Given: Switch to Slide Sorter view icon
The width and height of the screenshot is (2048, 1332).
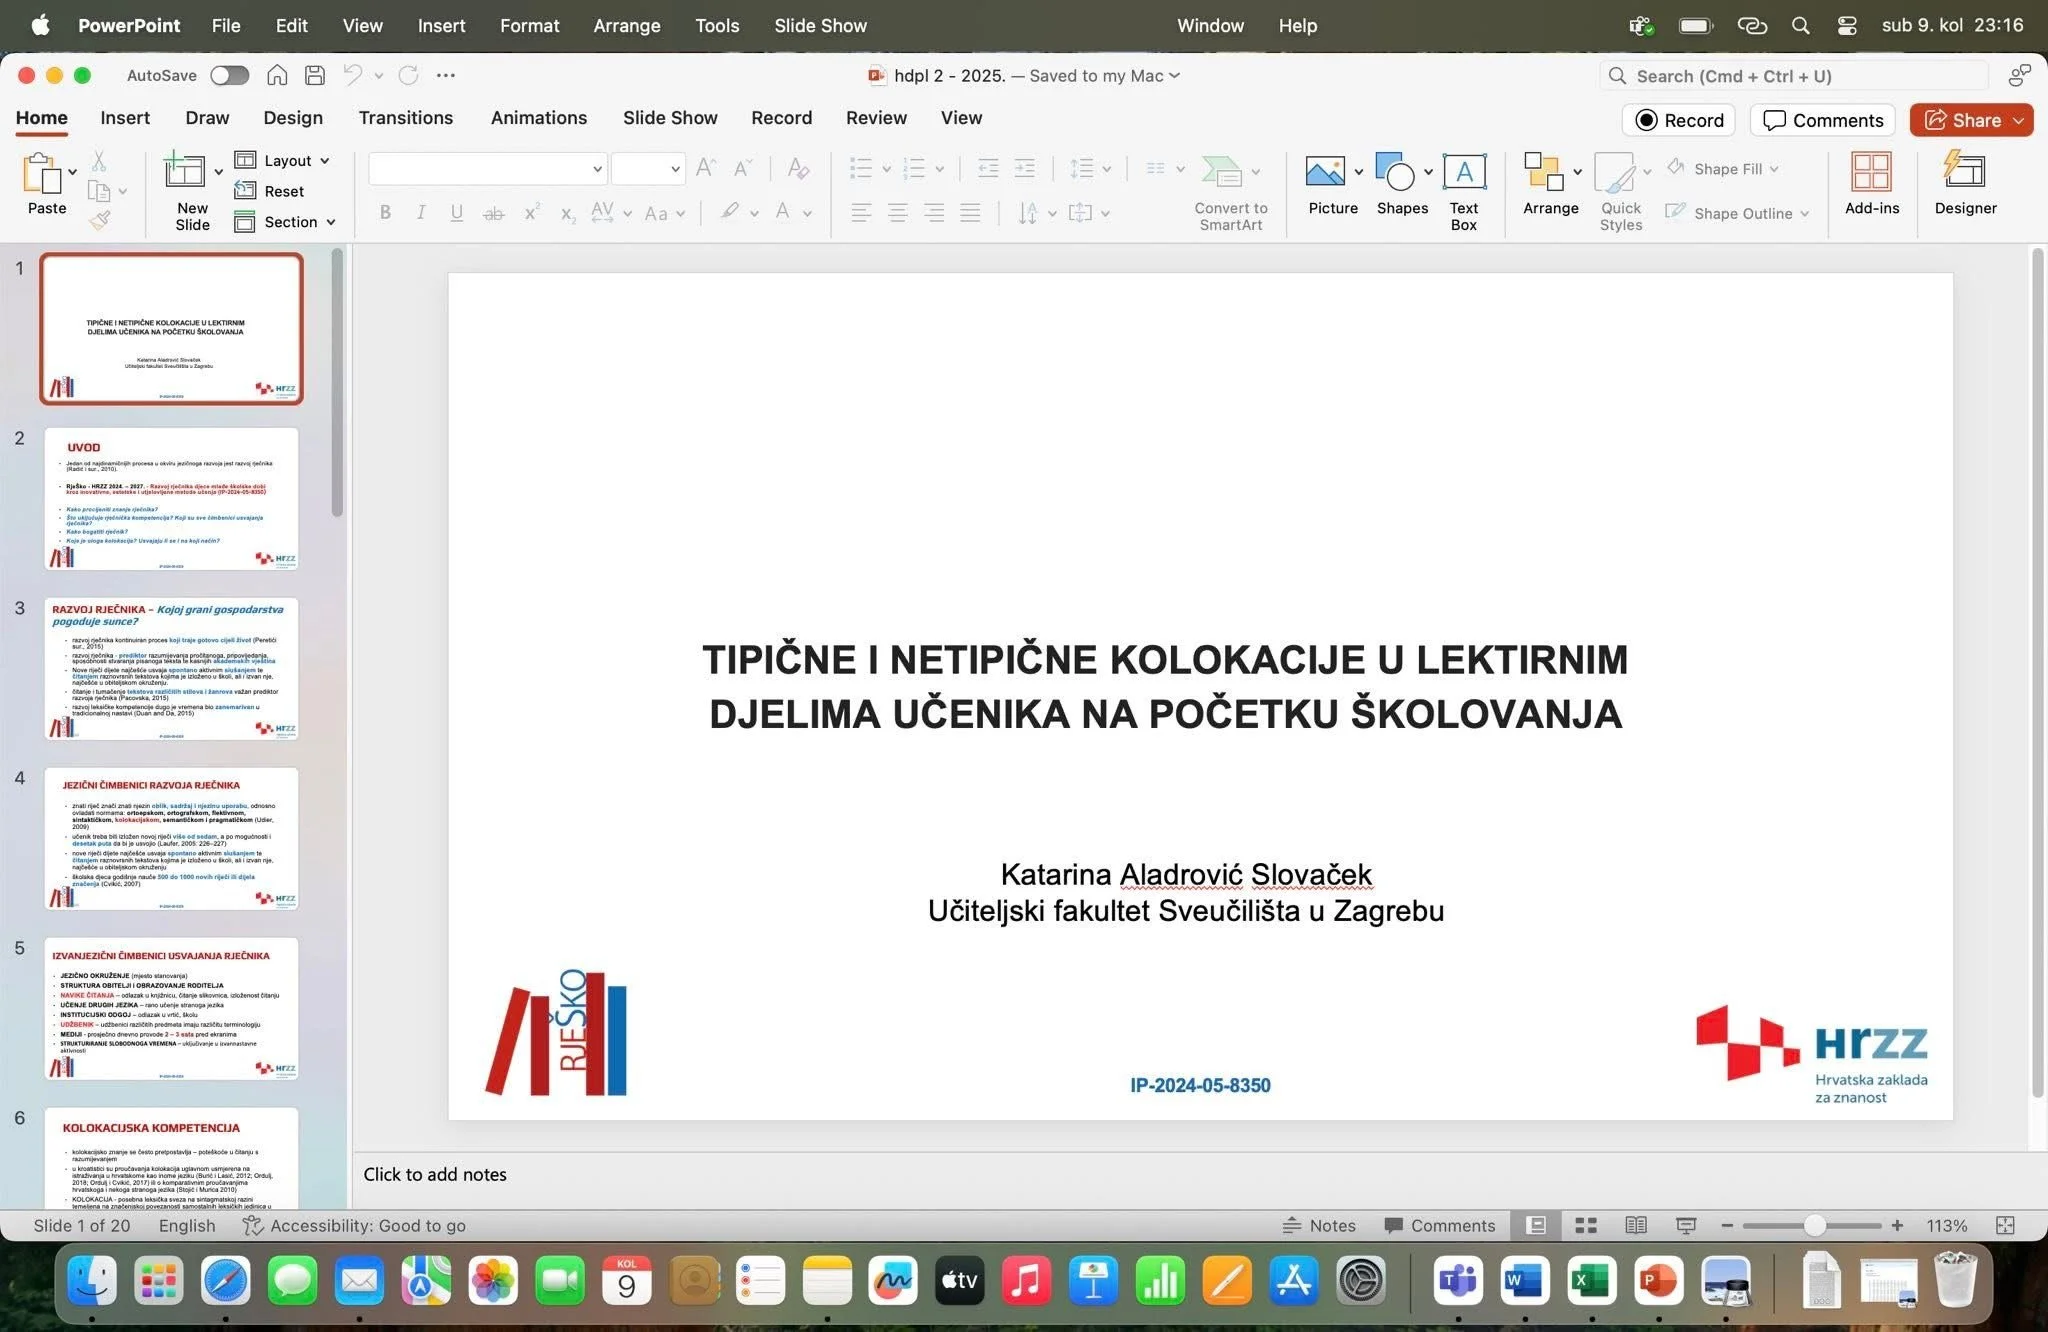Looking at the screenshot, I should click(x=1586, y=1225).
